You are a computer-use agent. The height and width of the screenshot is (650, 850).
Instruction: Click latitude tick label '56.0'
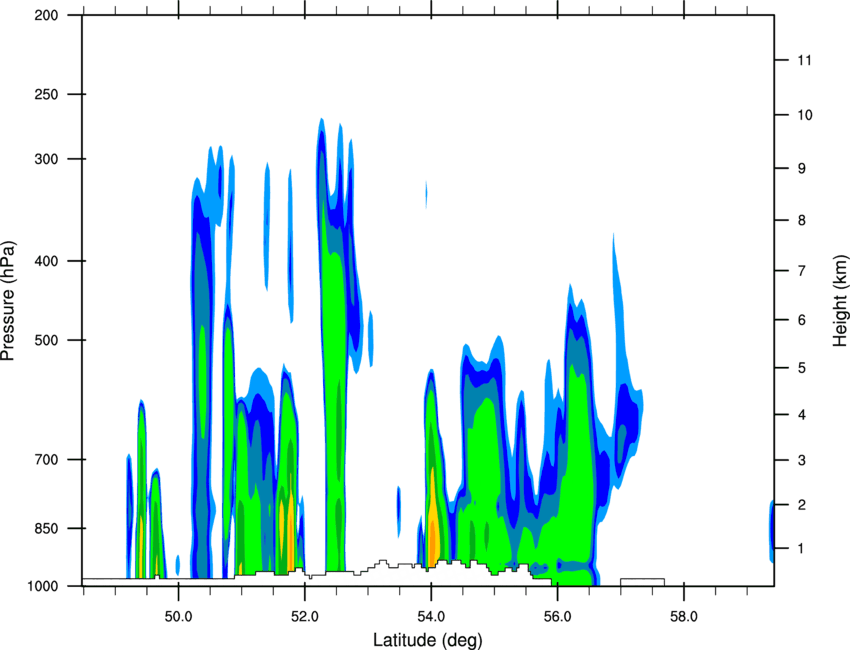[558, 617]
